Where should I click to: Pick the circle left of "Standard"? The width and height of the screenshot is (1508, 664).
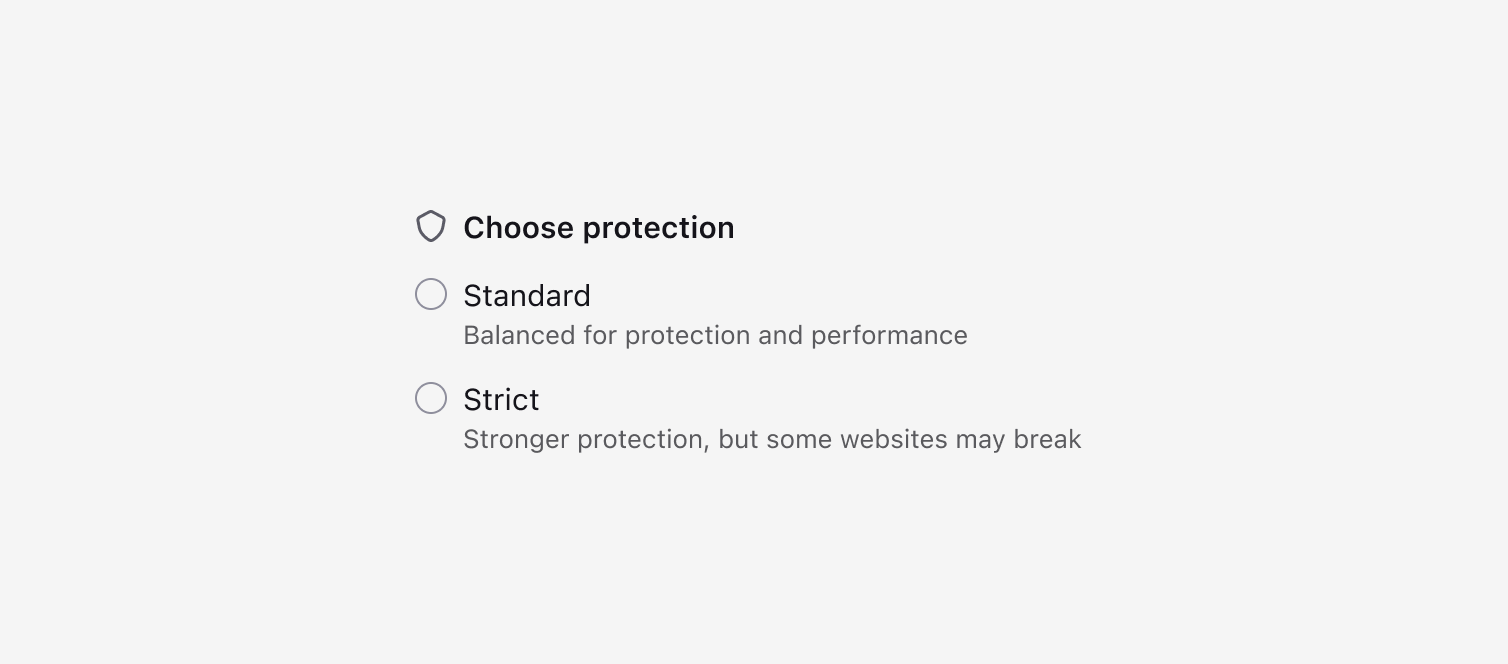pos(431,295)
